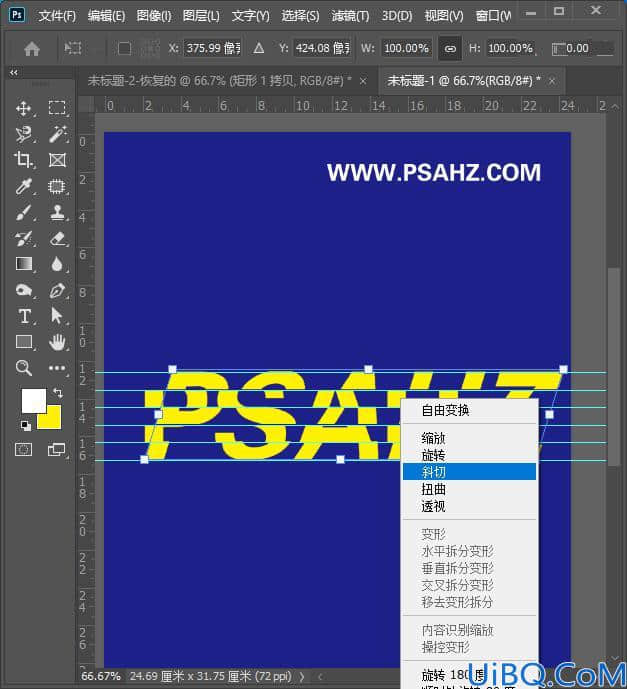The width and height of the screenshot is (627, 689).
Task: Select the Frame tool
Action: click(57, 160)
